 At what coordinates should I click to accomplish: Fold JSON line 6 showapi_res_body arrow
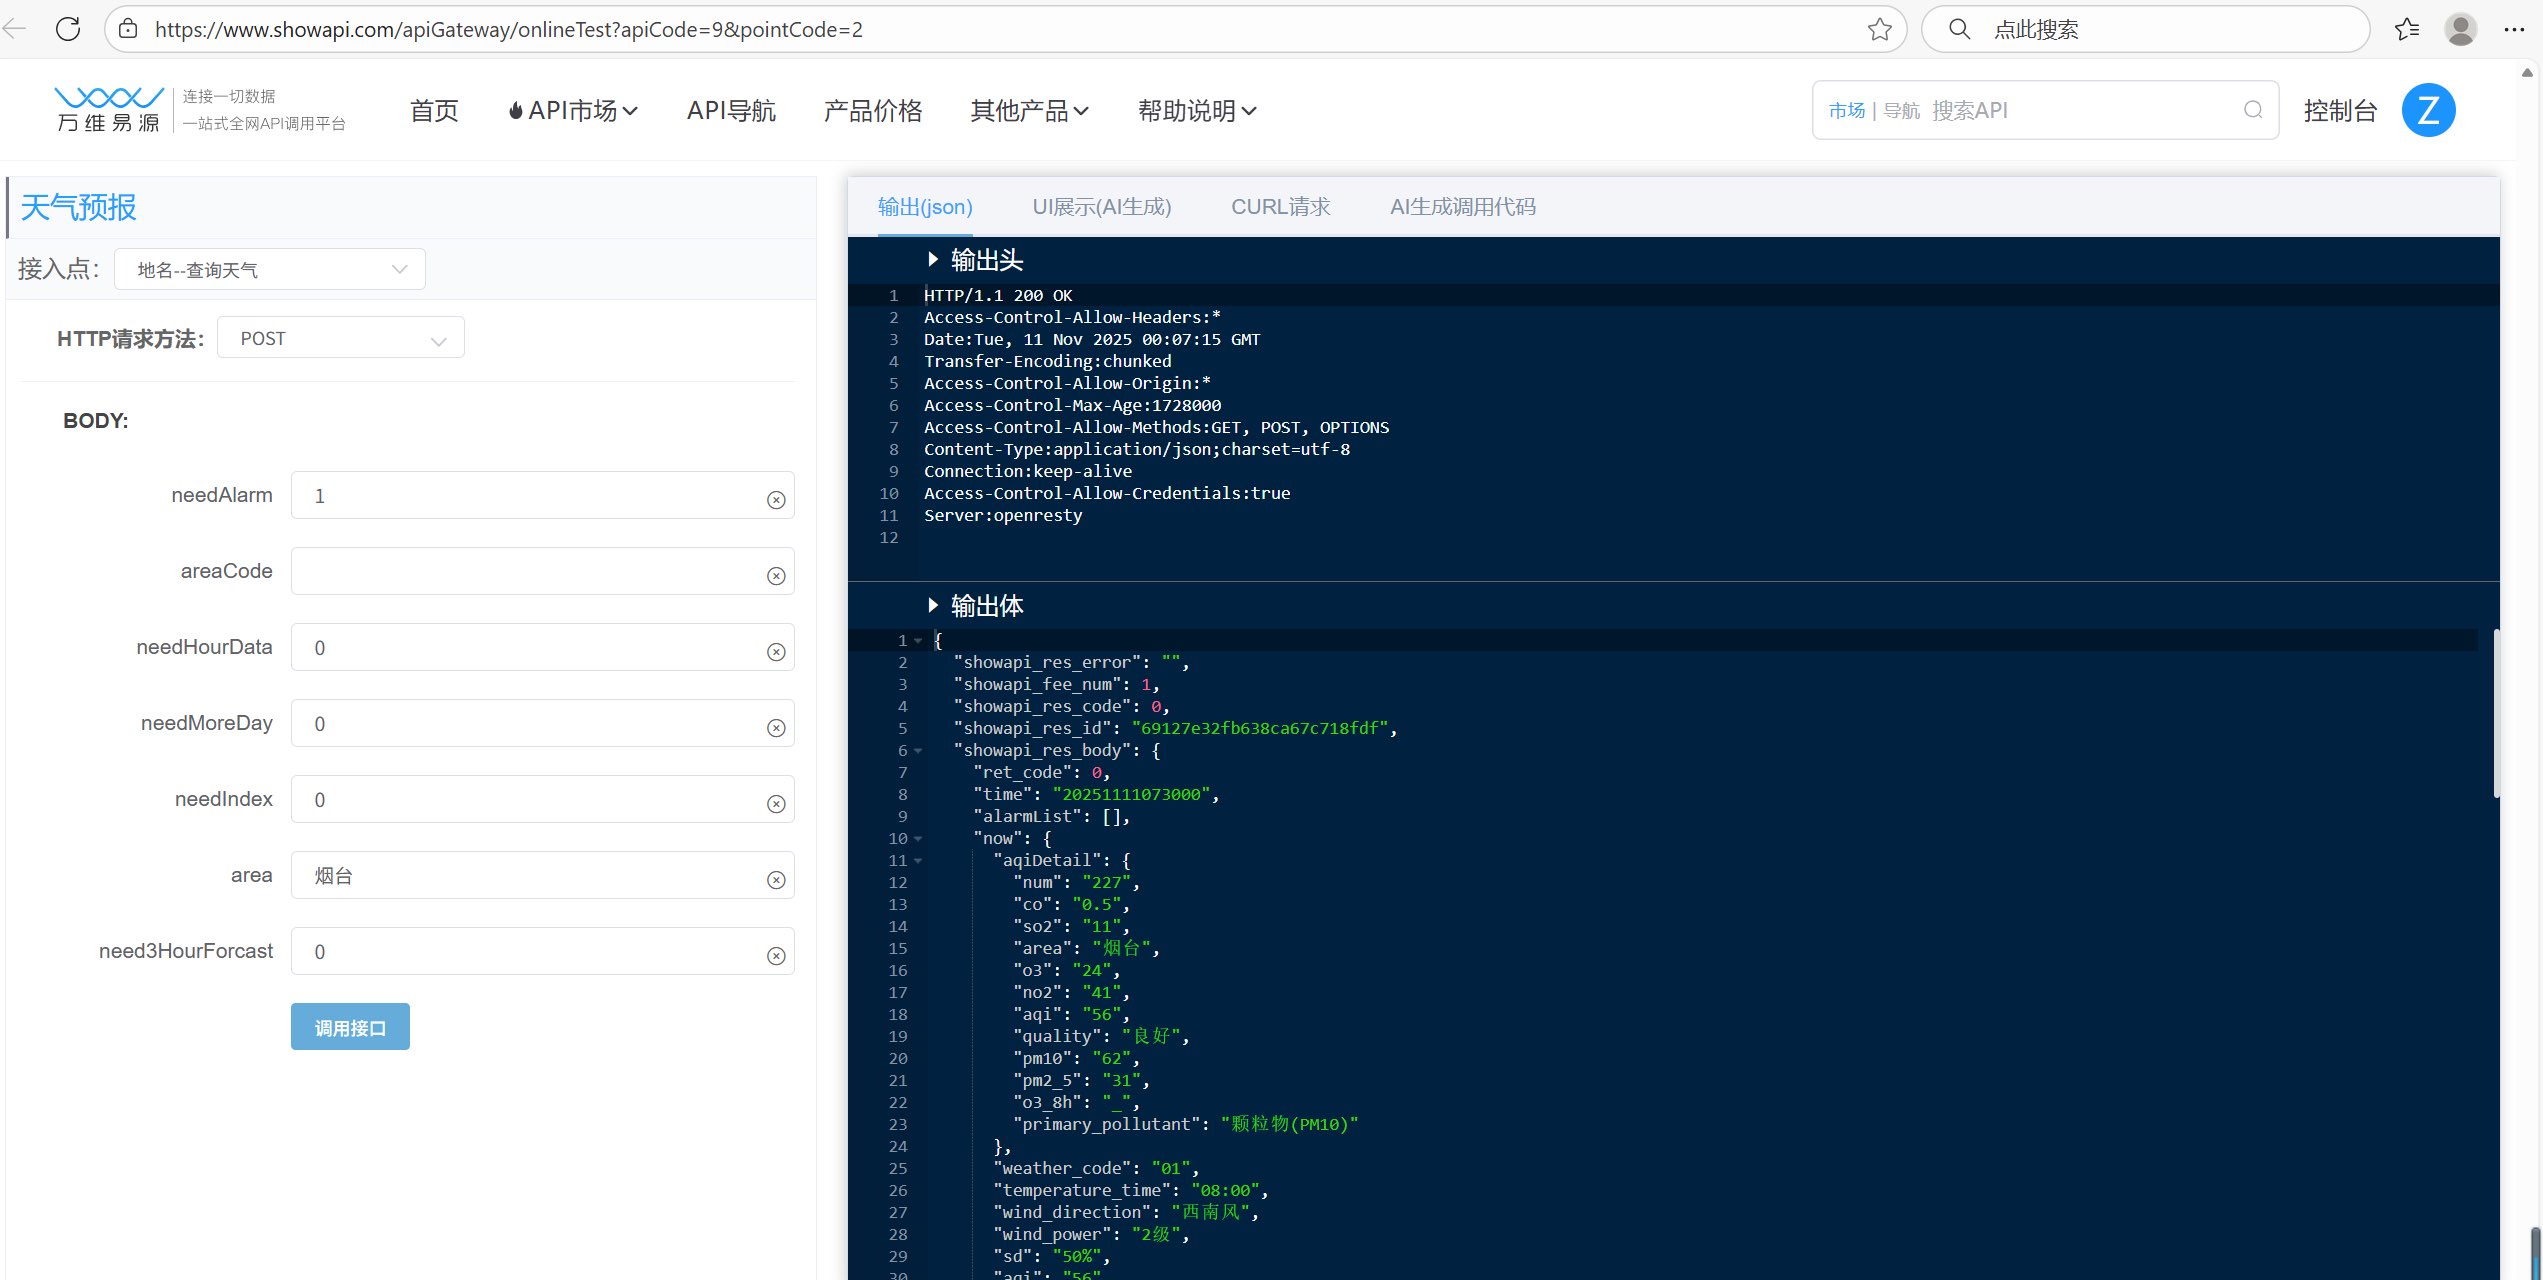(918, 751)
